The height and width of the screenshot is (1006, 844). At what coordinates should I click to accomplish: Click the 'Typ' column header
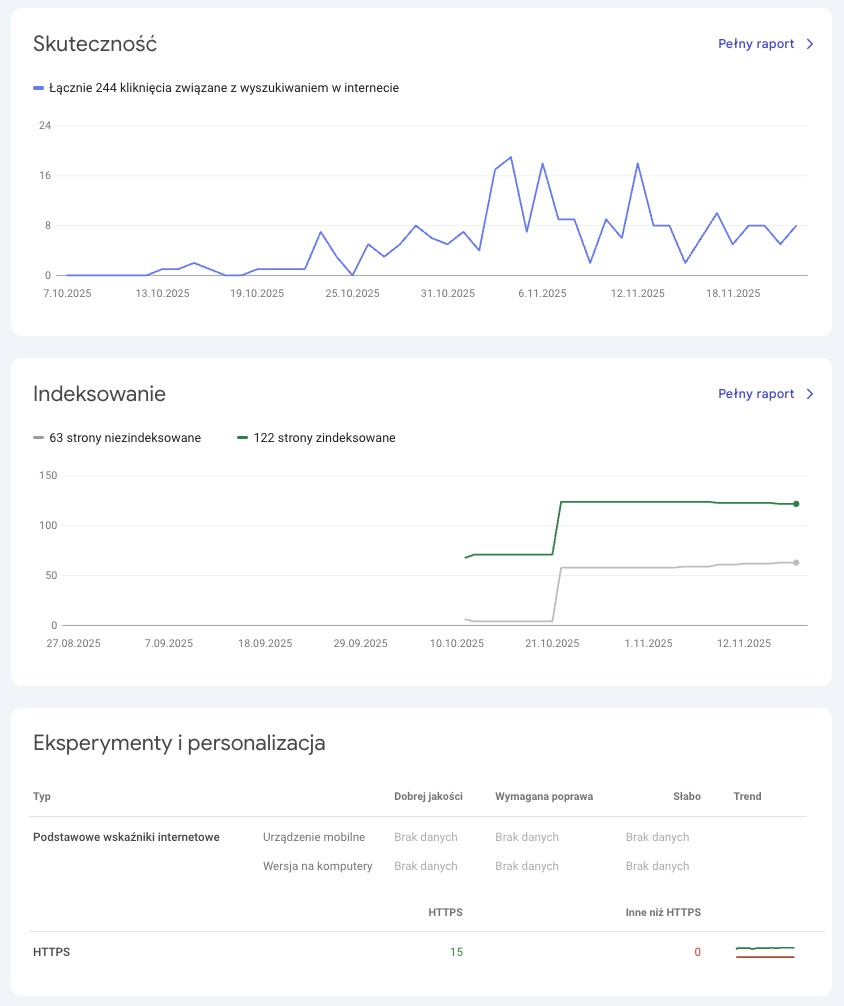coord(42,796)
